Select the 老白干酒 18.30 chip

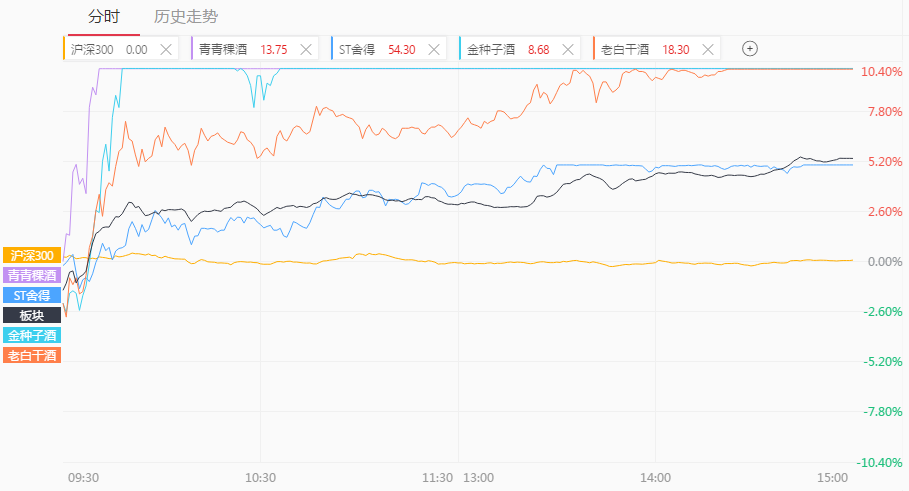657,49
